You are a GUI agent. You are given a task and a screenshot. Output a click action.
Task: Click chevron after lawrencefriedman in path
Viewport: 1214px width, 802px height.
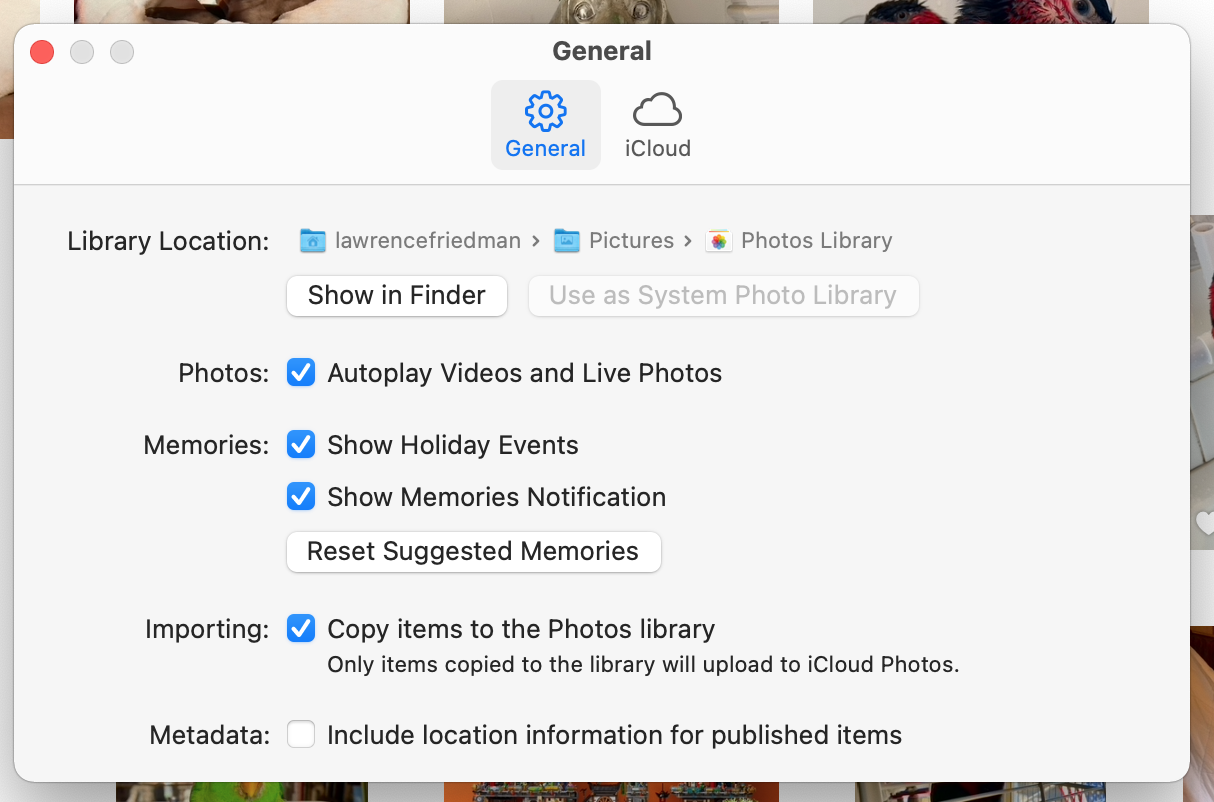(536, 241)
